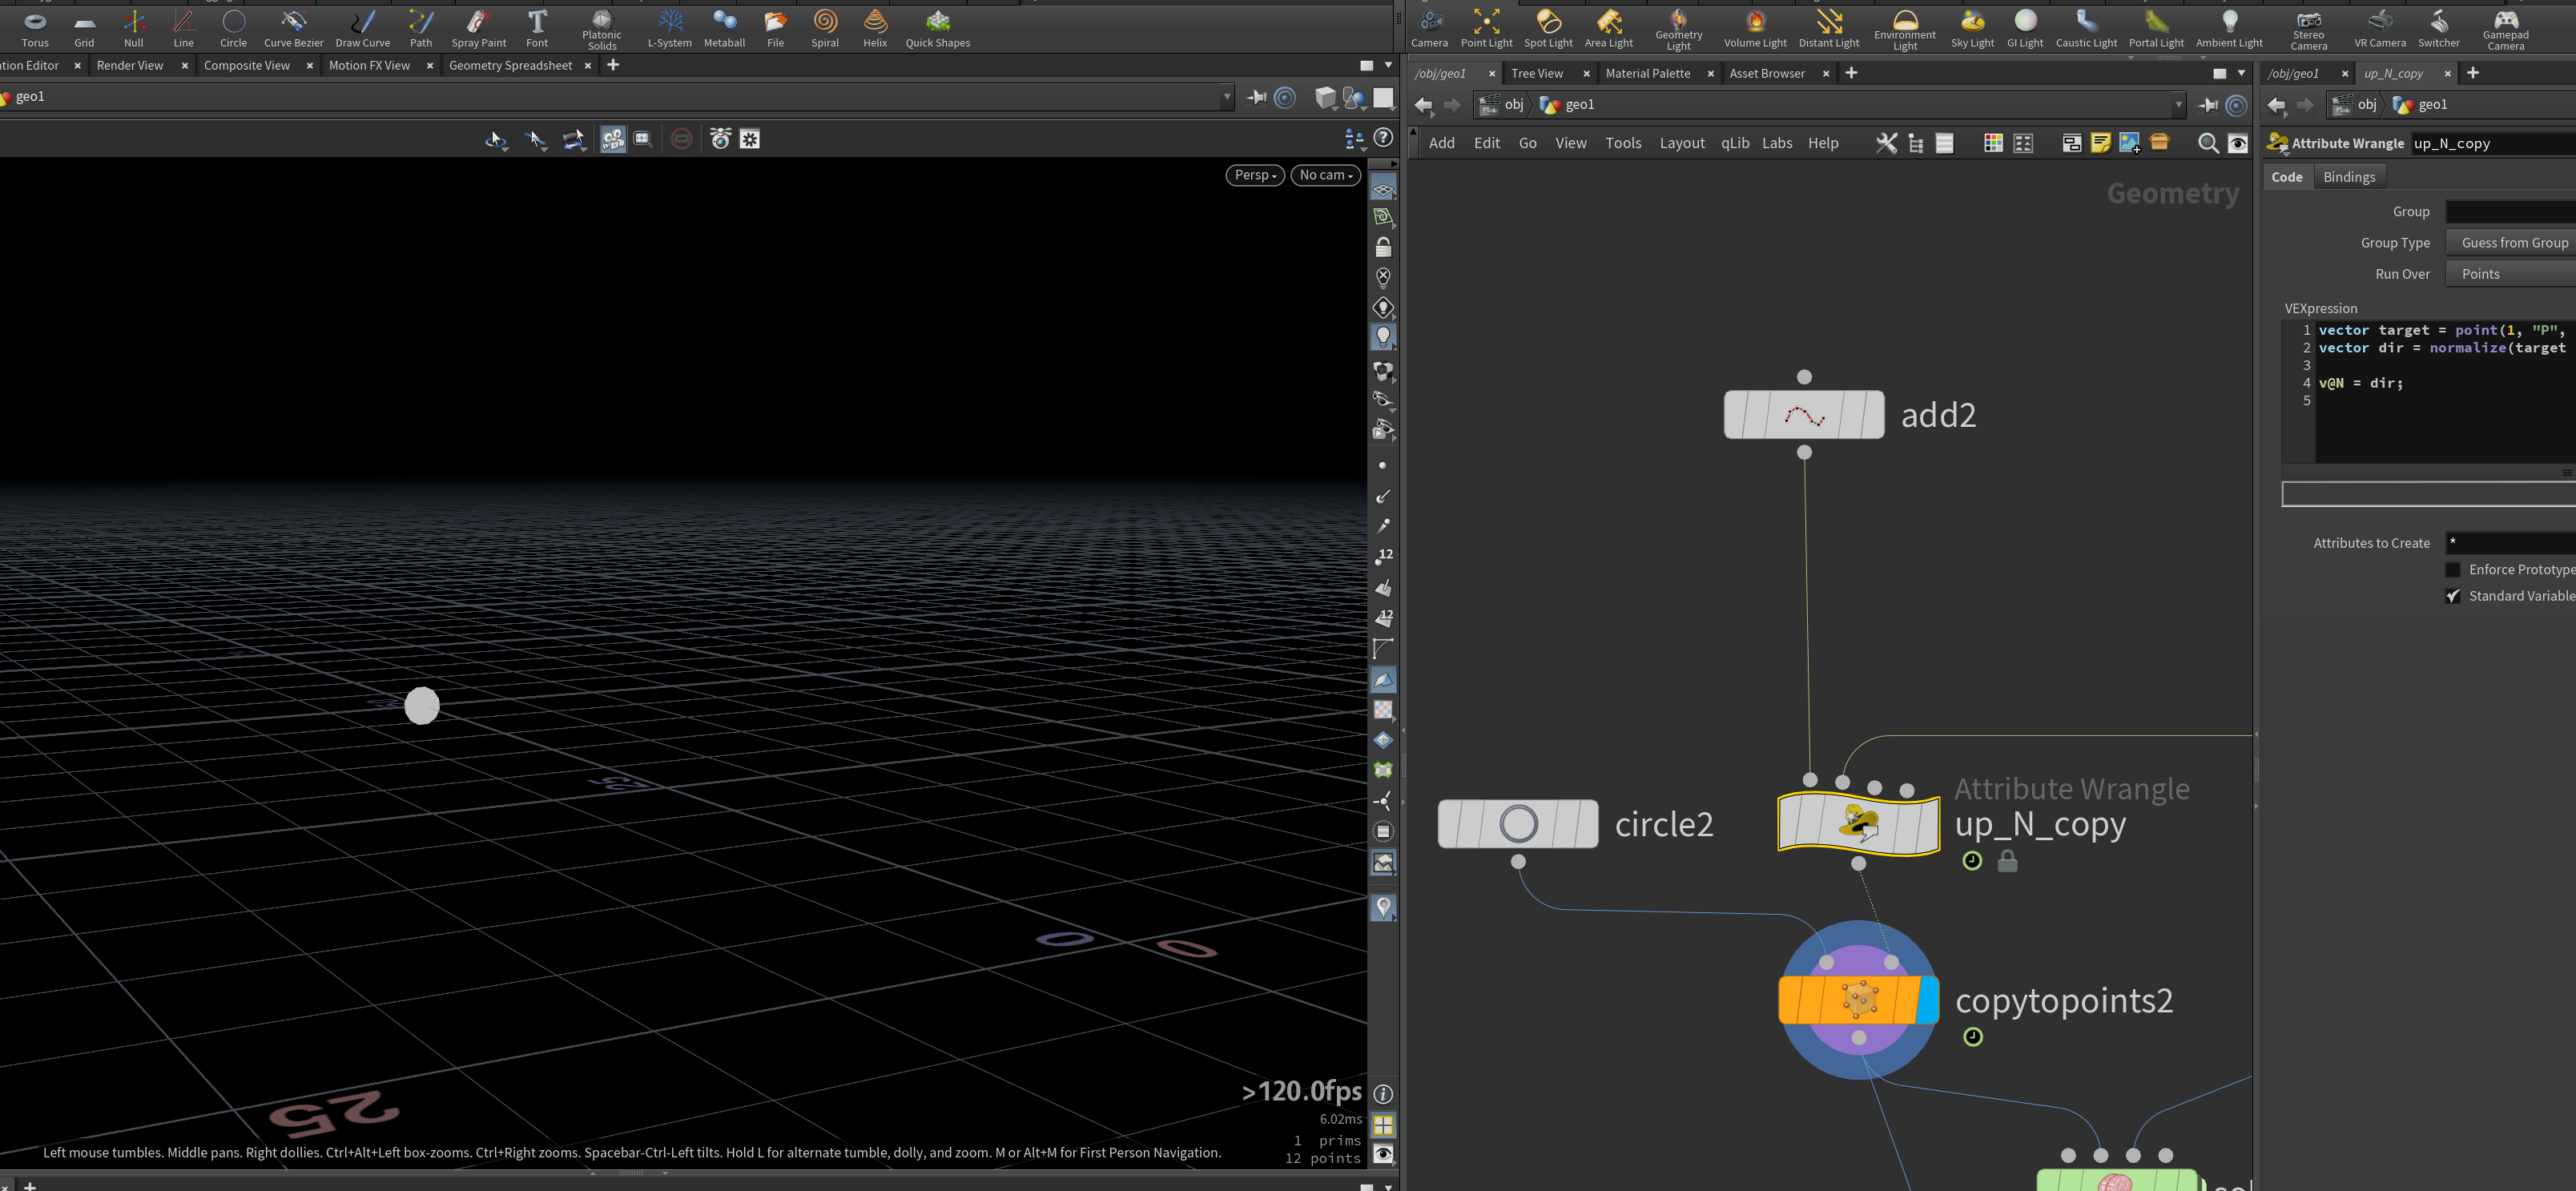Image resolution: width=2576 pixels, height=1191 pixels.
Task: Add a Spot Light from shelf
Action: (x=1548, y=28)
